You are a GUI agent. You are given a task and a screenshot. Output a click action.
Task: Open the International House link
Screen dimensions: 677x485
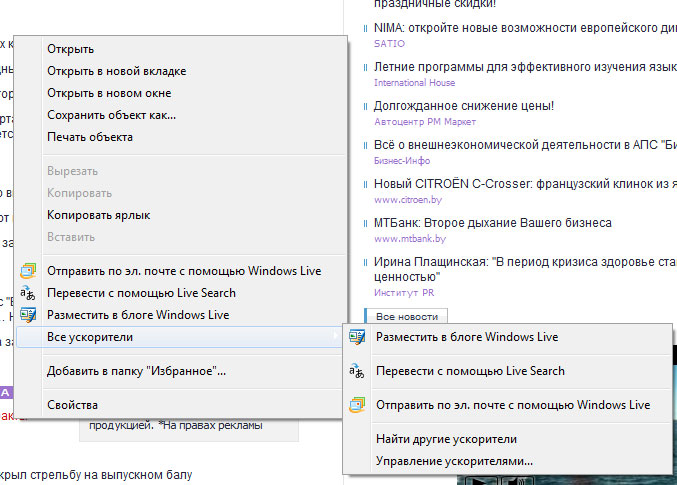pyautogui.click(x=414, y=82)
